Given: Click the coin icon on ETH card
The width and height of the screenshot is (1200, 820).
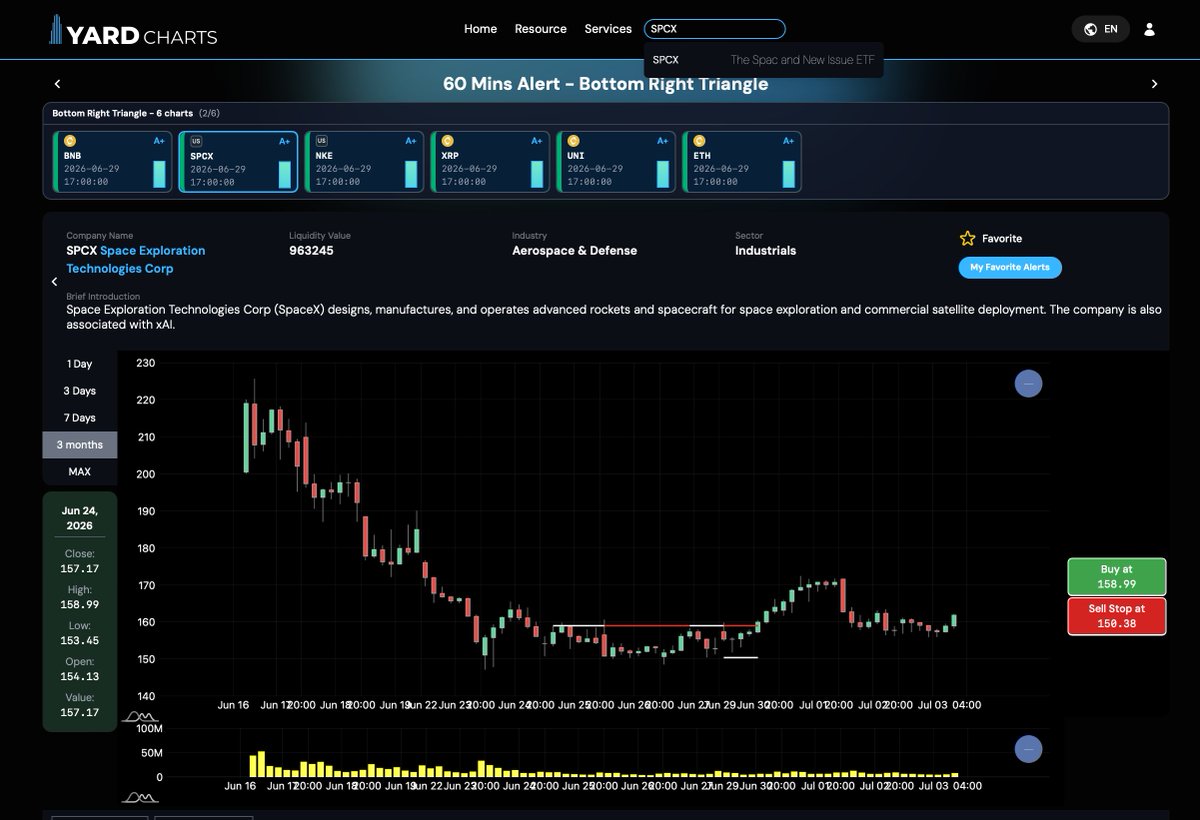Looking at the screenshot, I should click(700, 141).
